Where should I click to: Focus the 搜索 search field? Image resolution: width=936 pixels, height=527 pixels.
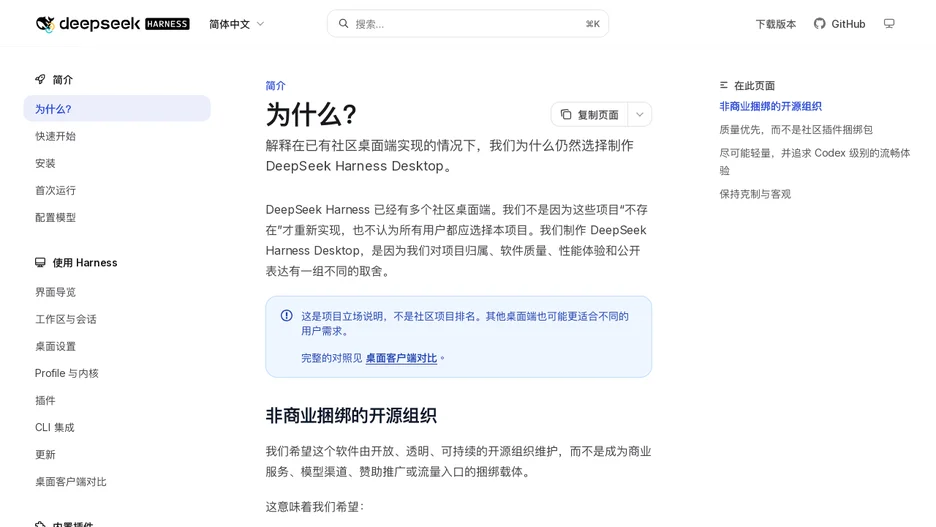[x=468, y=24]
